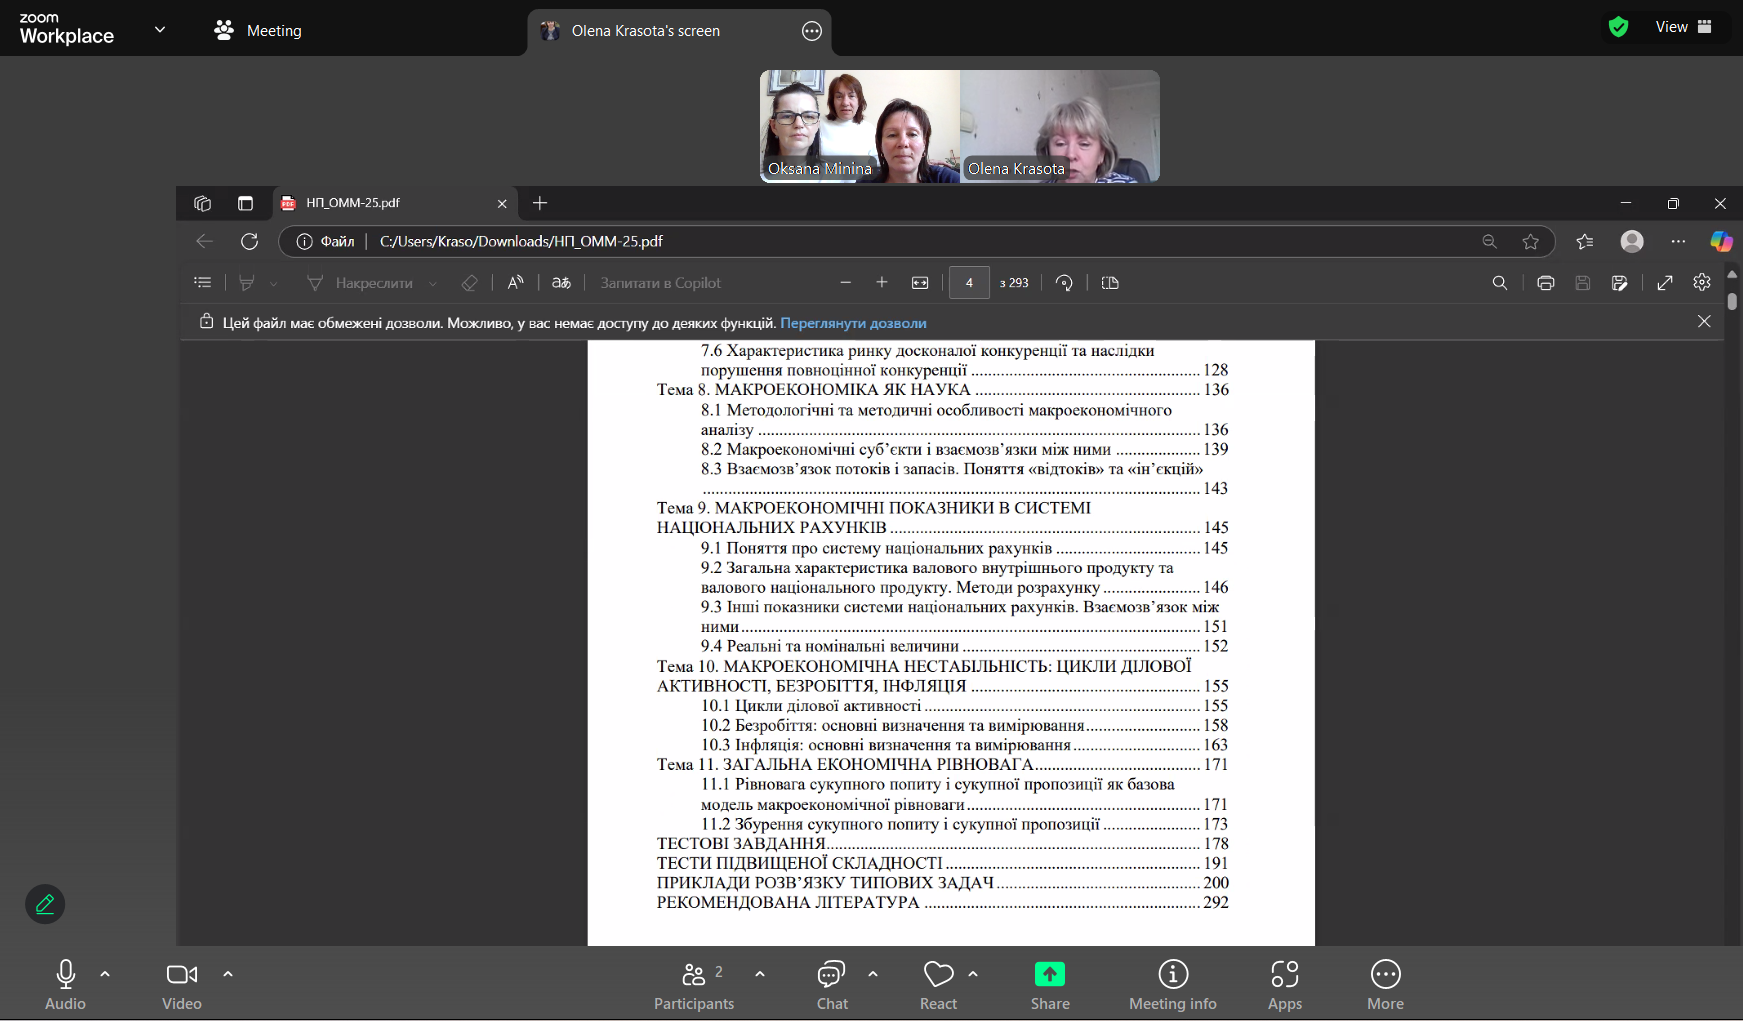The image size is (1743, 1021).
Task: Expand the Chat options chevron
Action: [873, 974]
